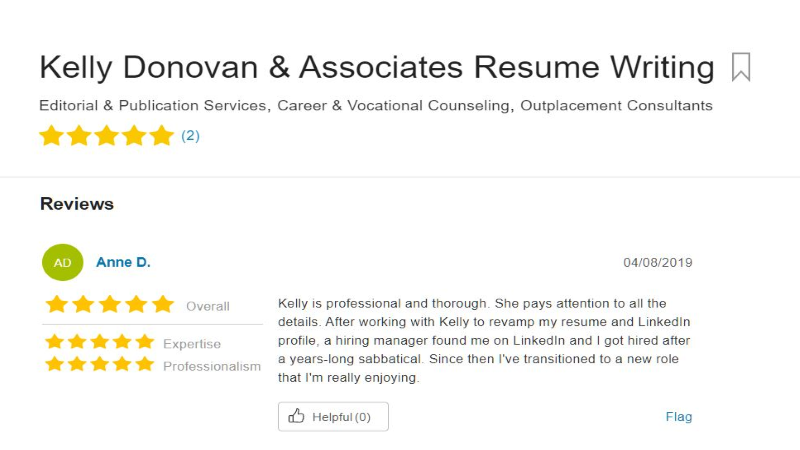
Task: Click the fifth star in Anne's Overall rating
Action: (x=163, y=304)
